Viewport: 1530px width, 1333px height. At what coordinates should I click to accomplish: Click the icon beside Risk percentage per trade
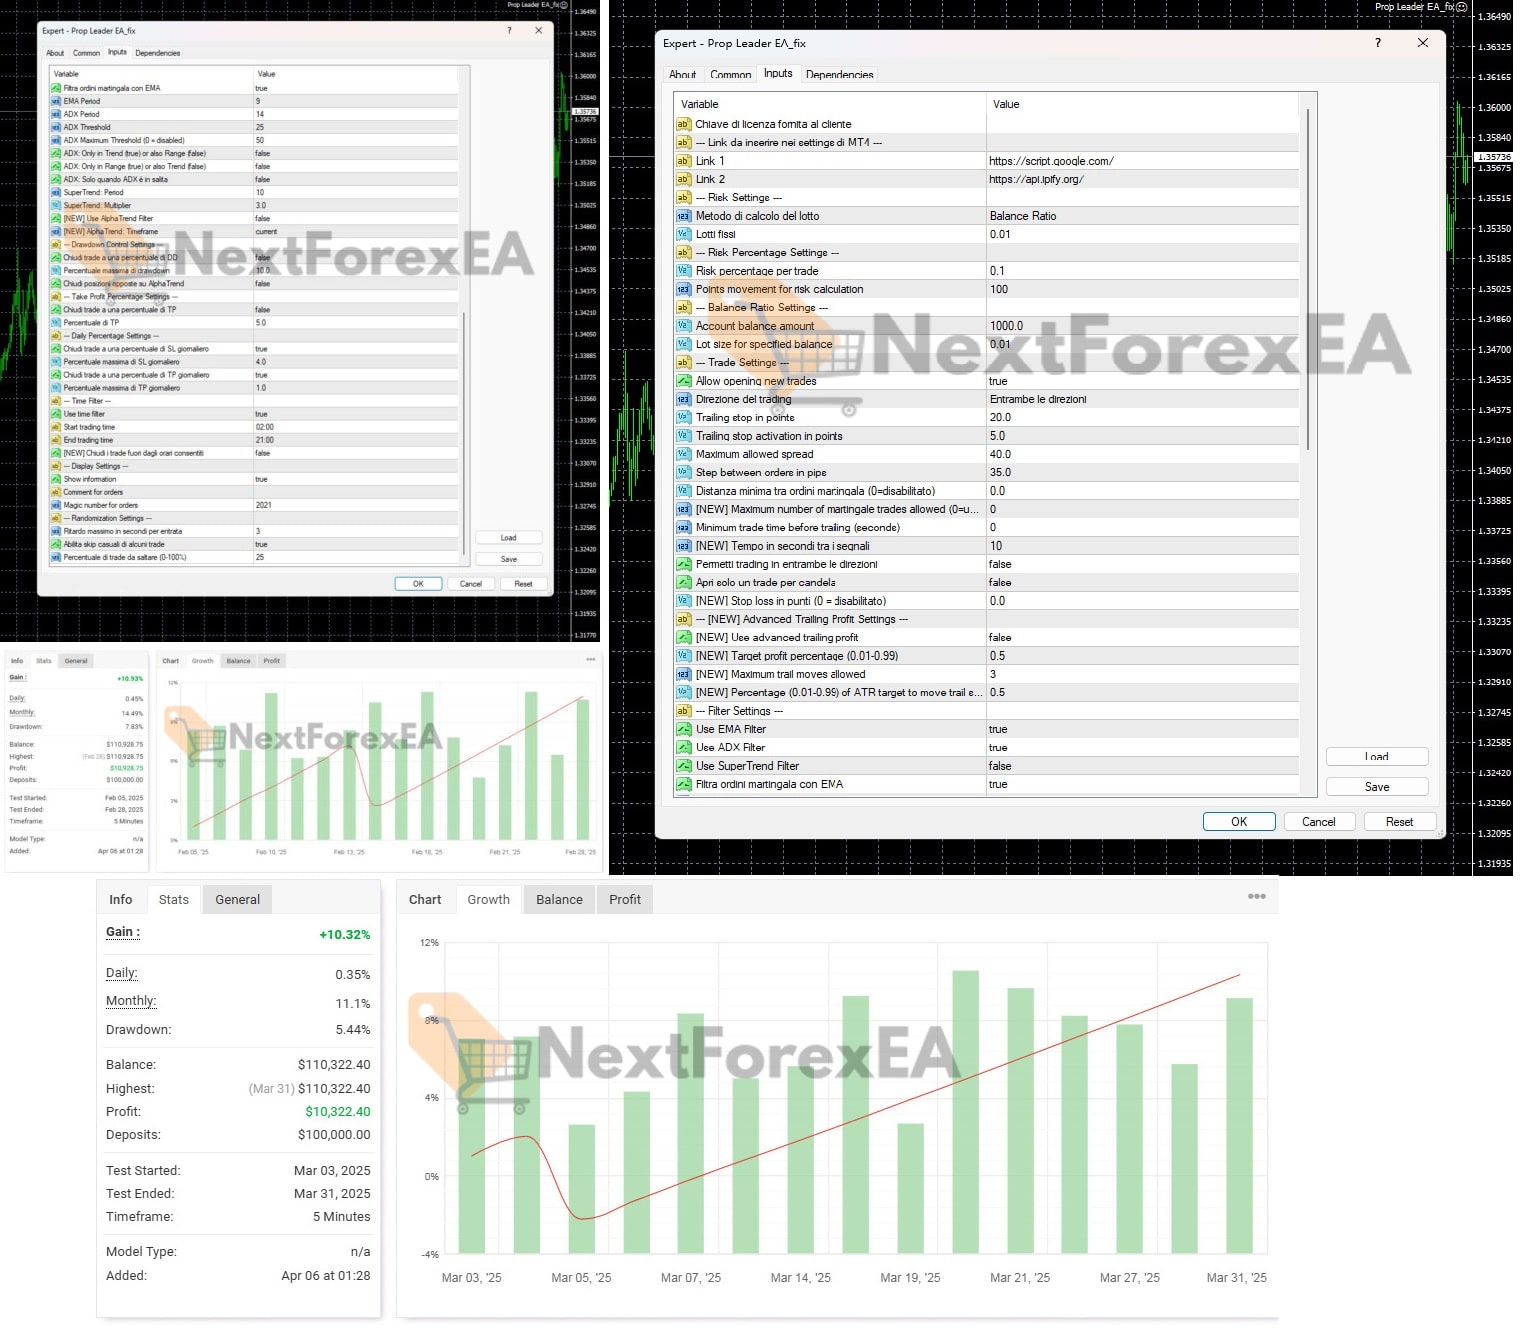click(684, 271)
